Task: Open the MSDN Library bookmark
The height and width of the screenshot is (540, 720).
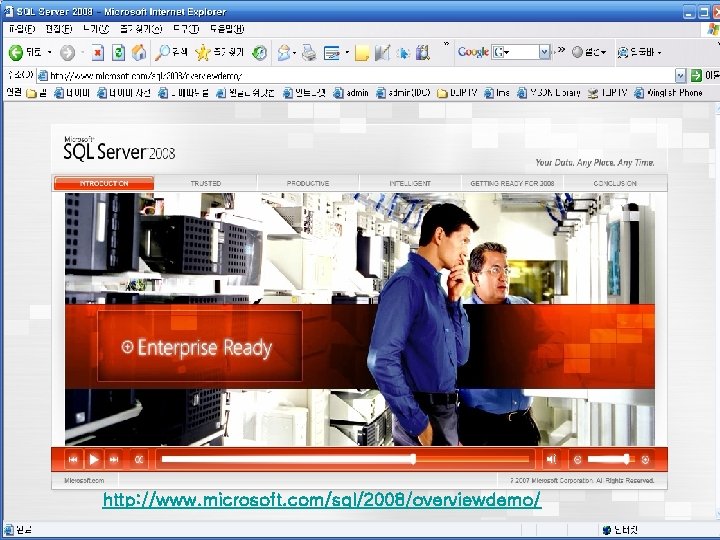Action: (549, 93)
